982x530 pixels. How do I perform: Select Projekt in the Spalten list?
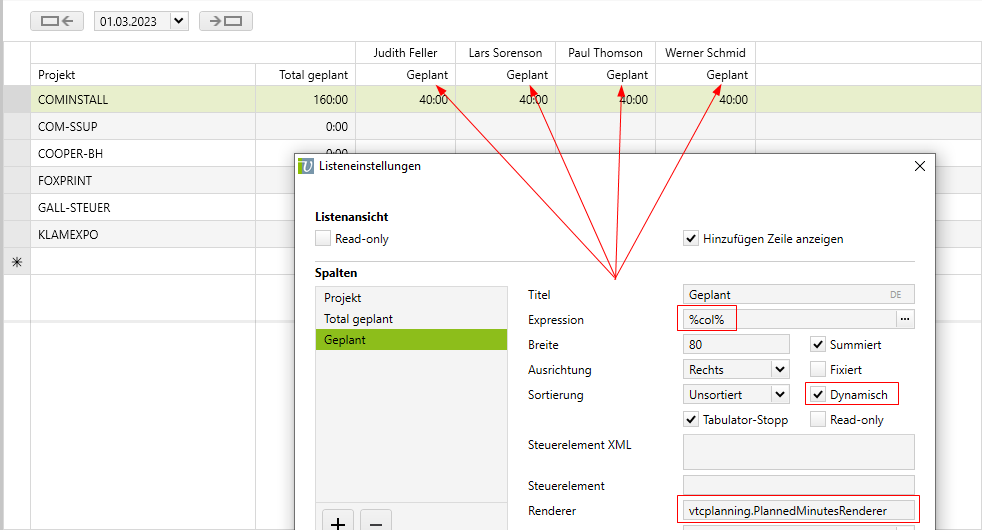tap(343, 298)
